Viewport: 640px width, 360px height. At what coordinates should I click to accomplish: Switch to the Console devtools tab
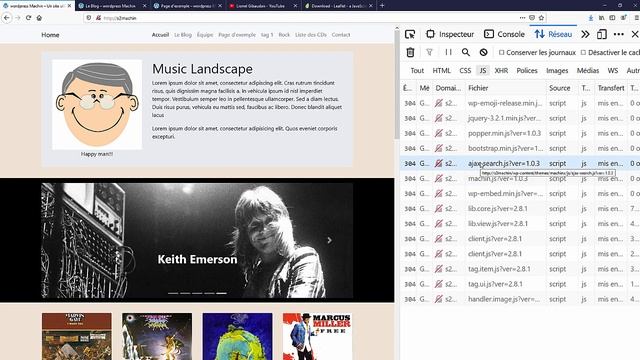(x=504, y=35)
